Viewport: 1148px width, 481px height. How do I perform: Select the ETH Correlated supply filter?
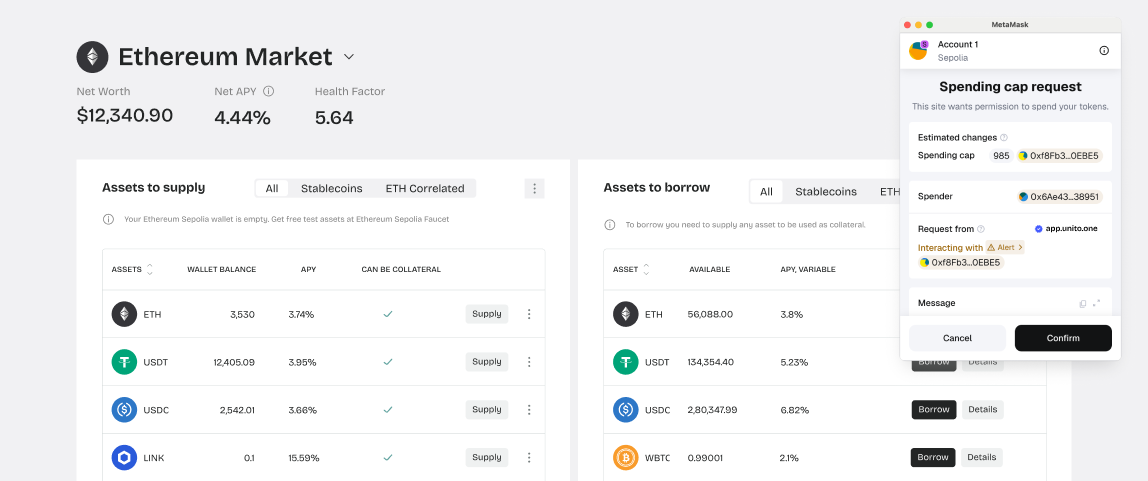425,188
